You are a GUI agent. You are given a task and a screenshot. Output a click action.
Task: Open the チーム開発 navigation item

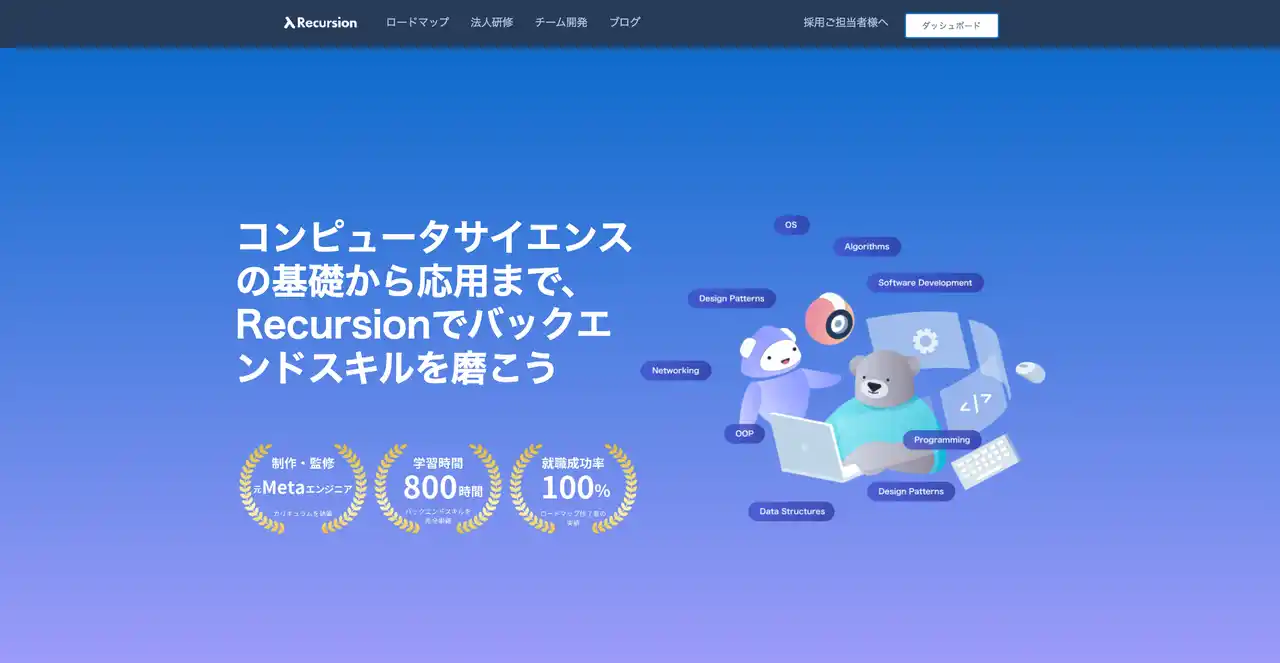click(x=561, y=22)
